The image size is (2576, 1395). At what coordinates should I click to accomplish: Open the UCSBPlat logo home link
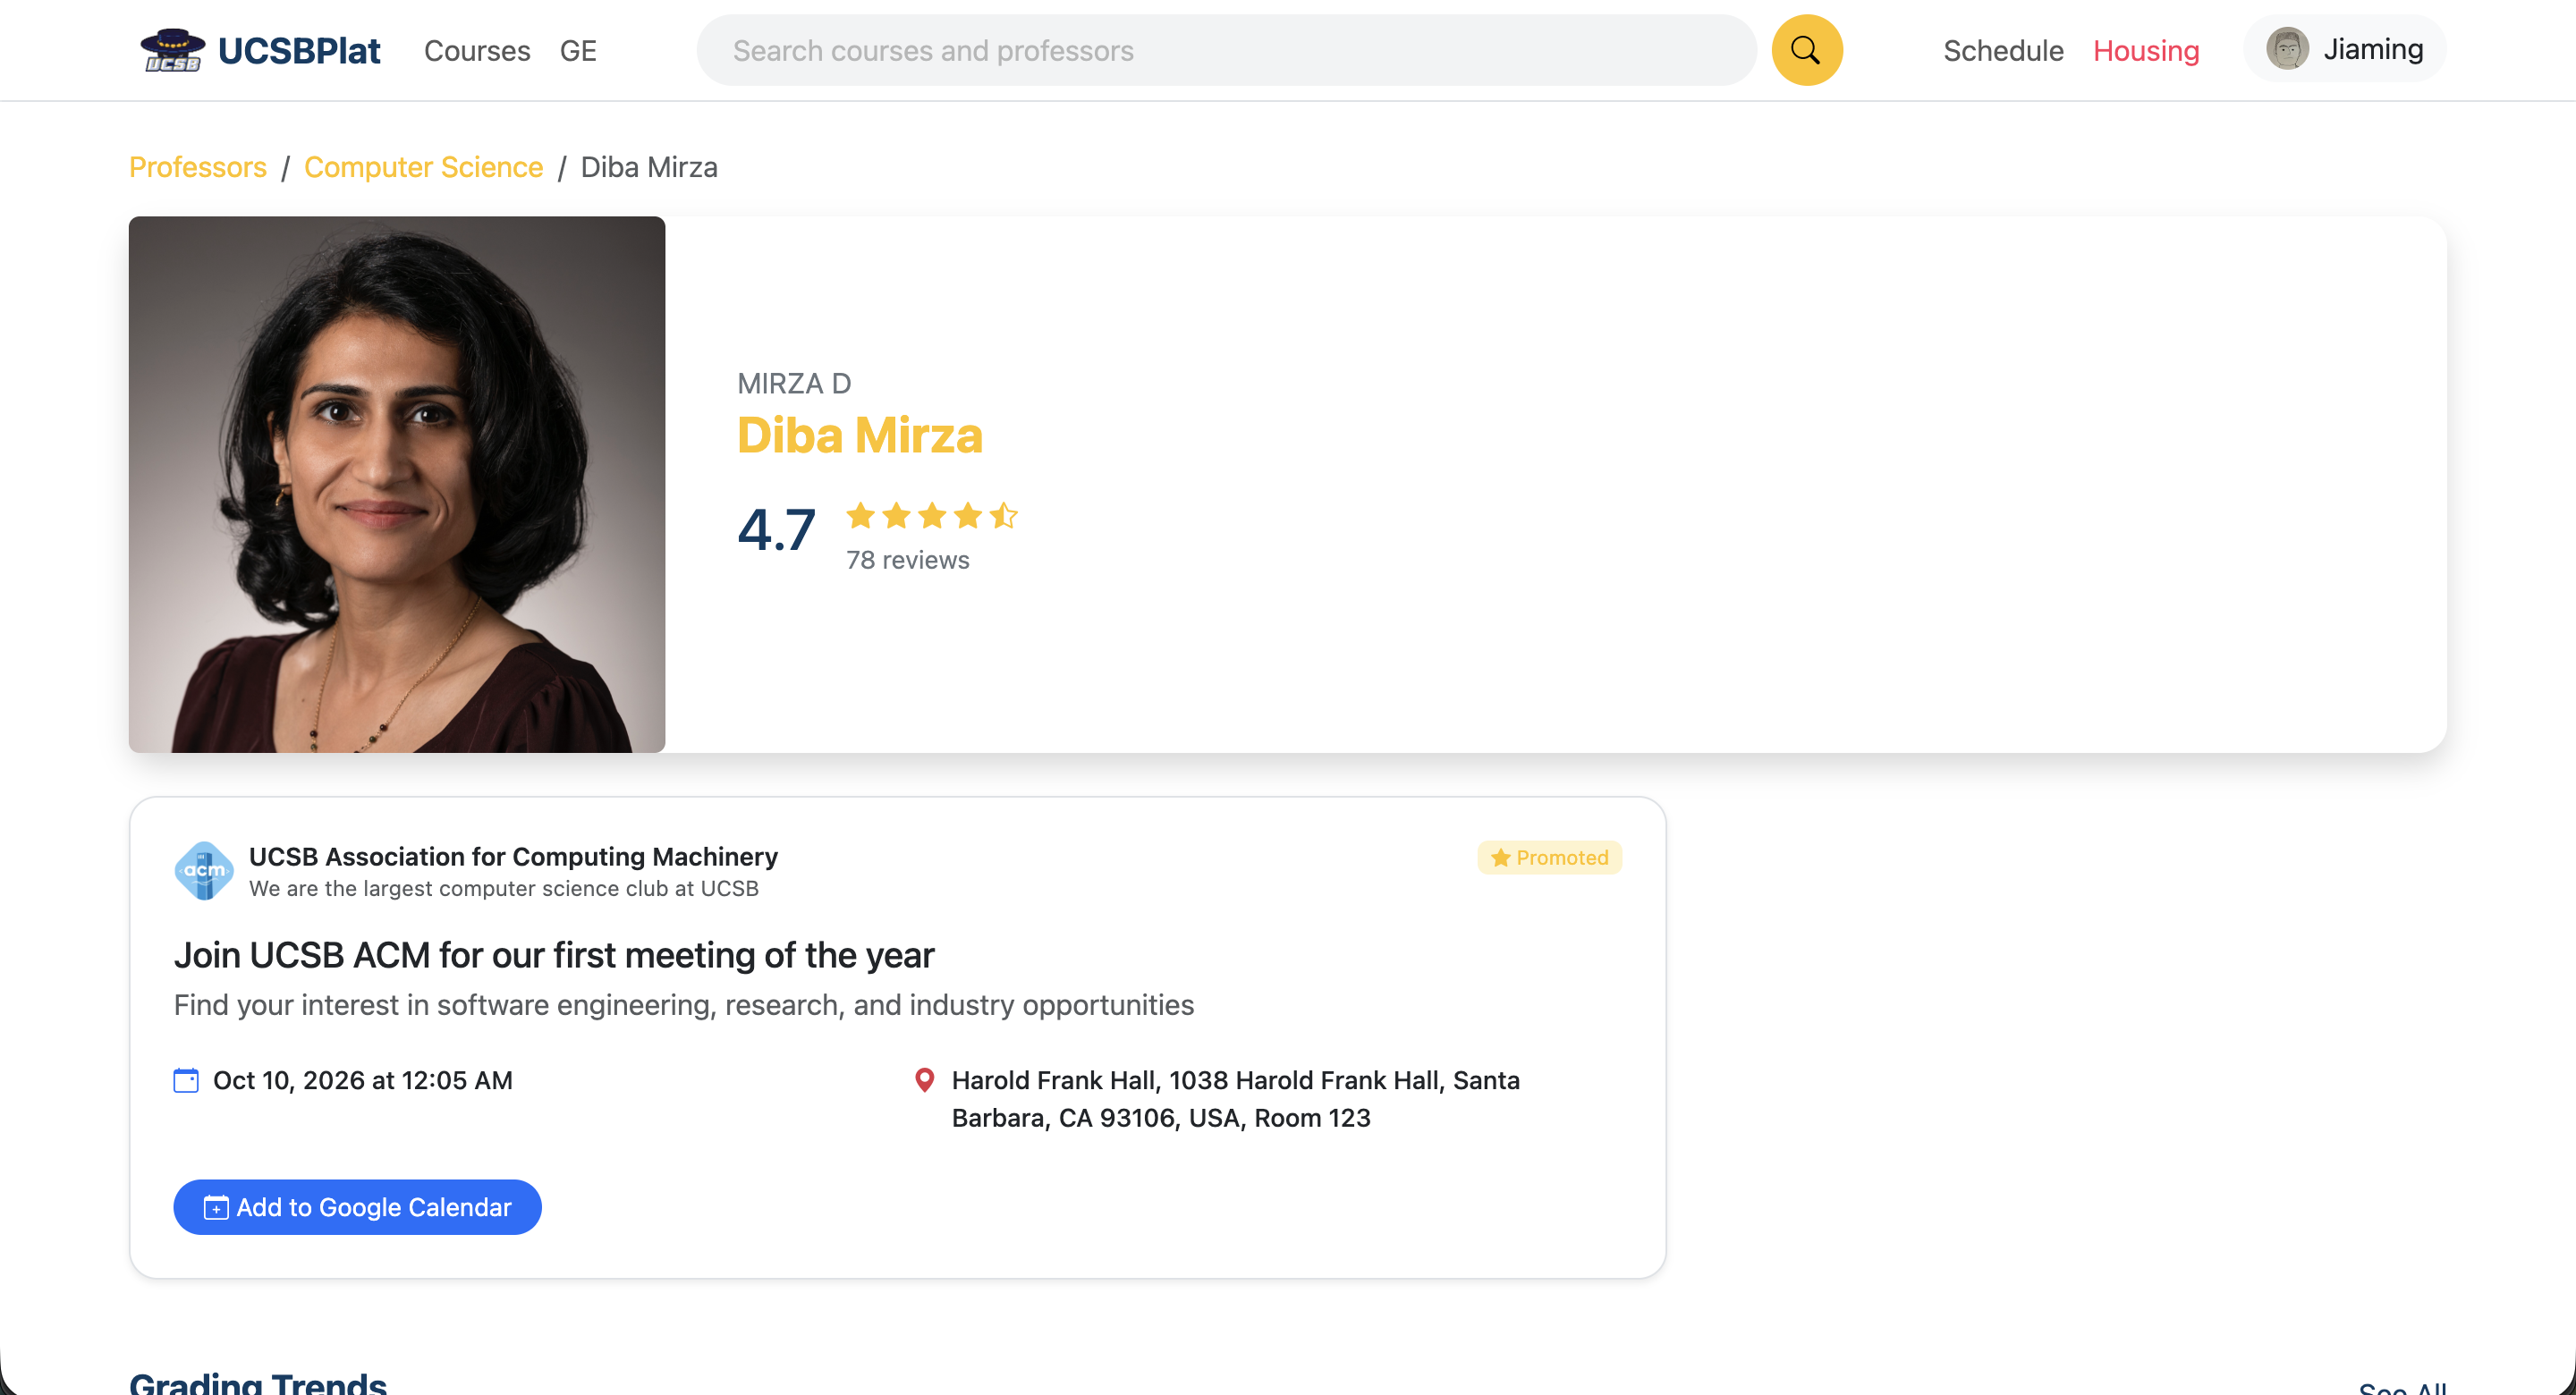[x=260, y=50]
